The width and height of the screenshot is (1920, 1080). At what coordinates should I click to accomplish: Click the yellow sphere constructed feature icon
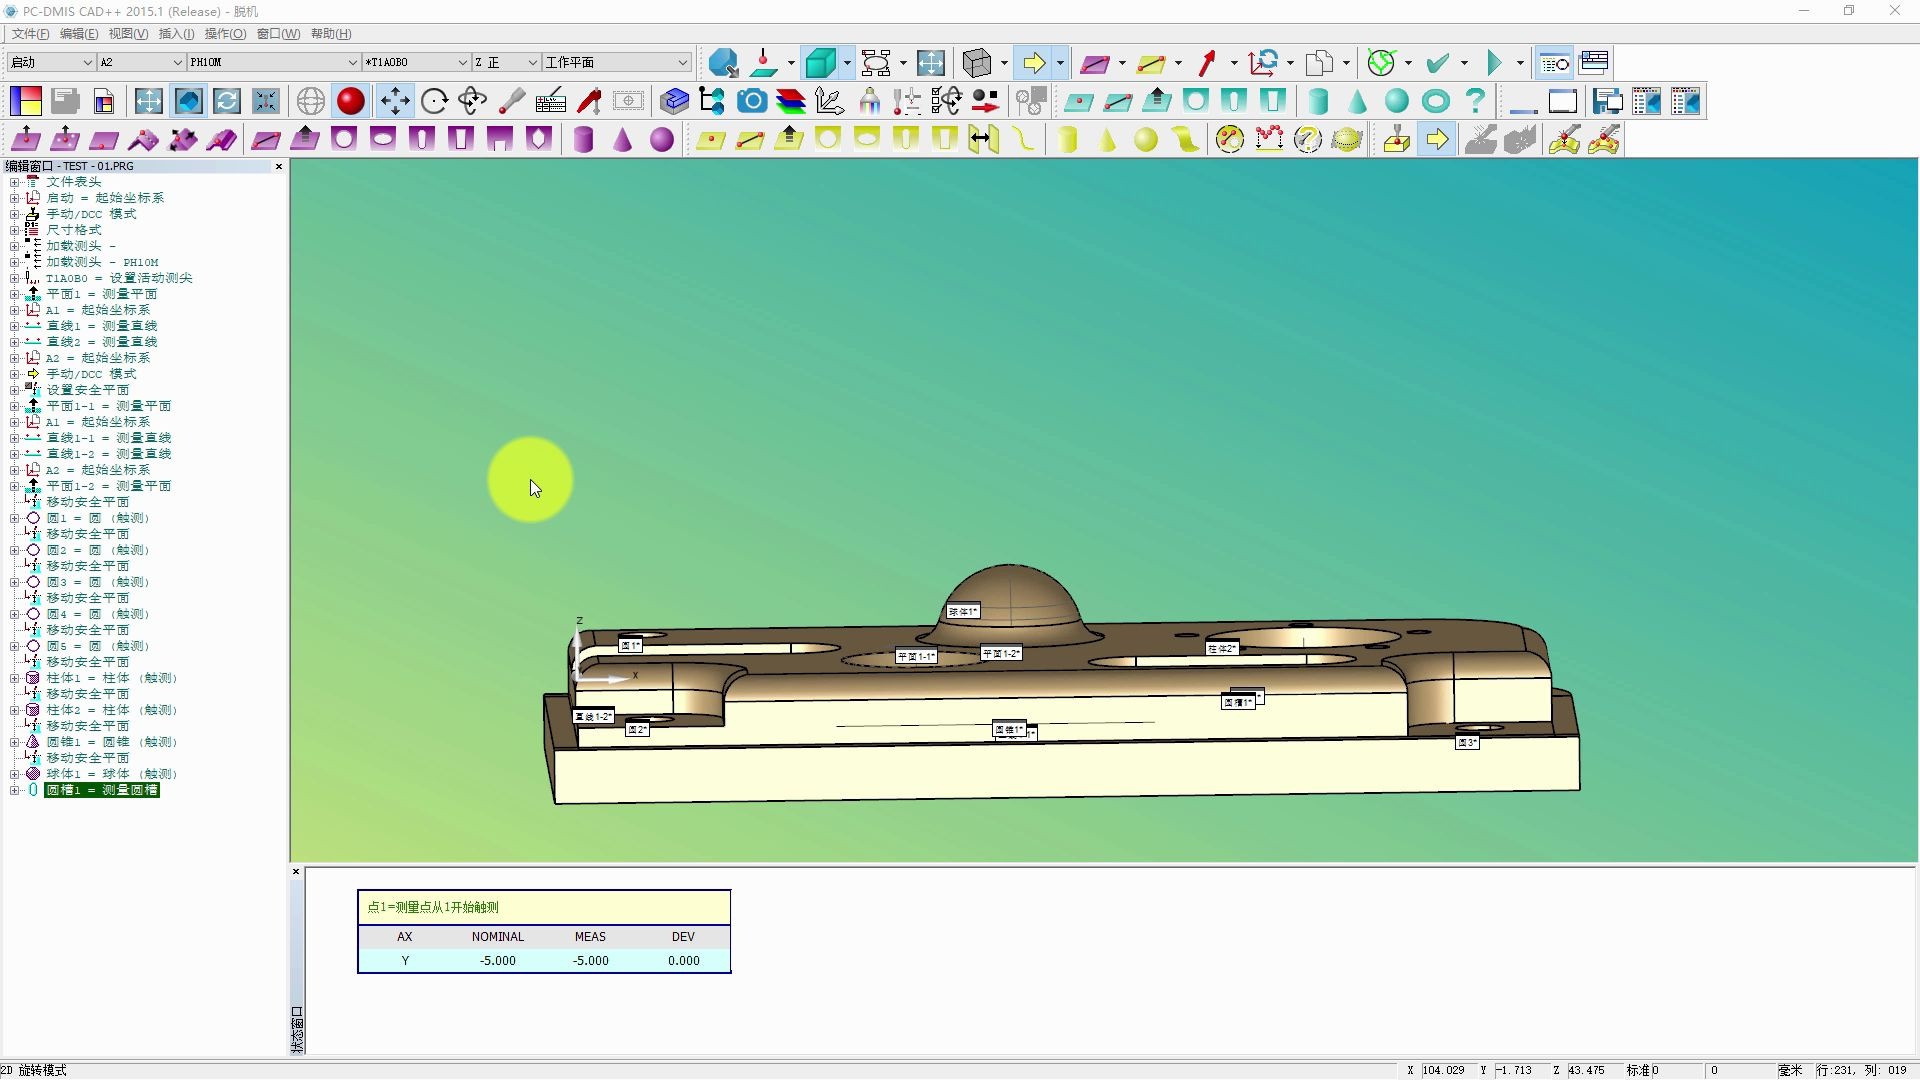click(x=1146, y=140)
